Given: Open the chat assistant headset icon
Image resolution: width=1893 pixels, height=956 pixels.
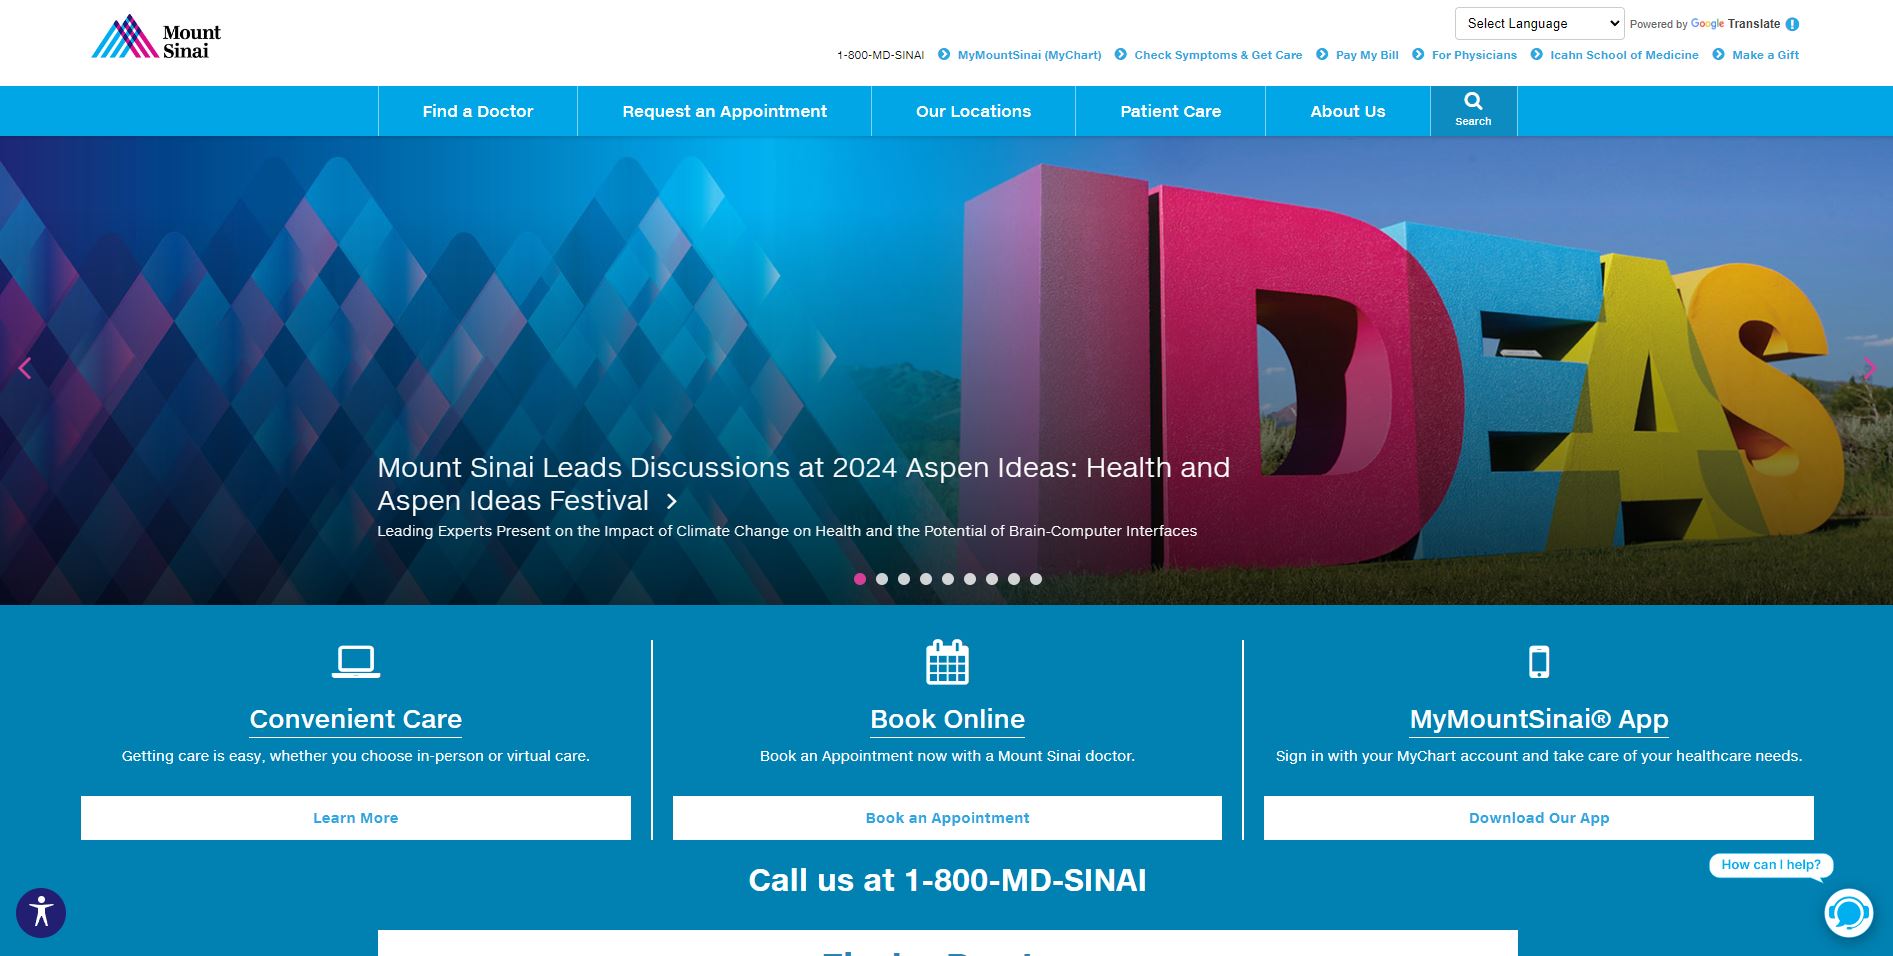Looking at the screenshot, I should (x=1848, y=912).
